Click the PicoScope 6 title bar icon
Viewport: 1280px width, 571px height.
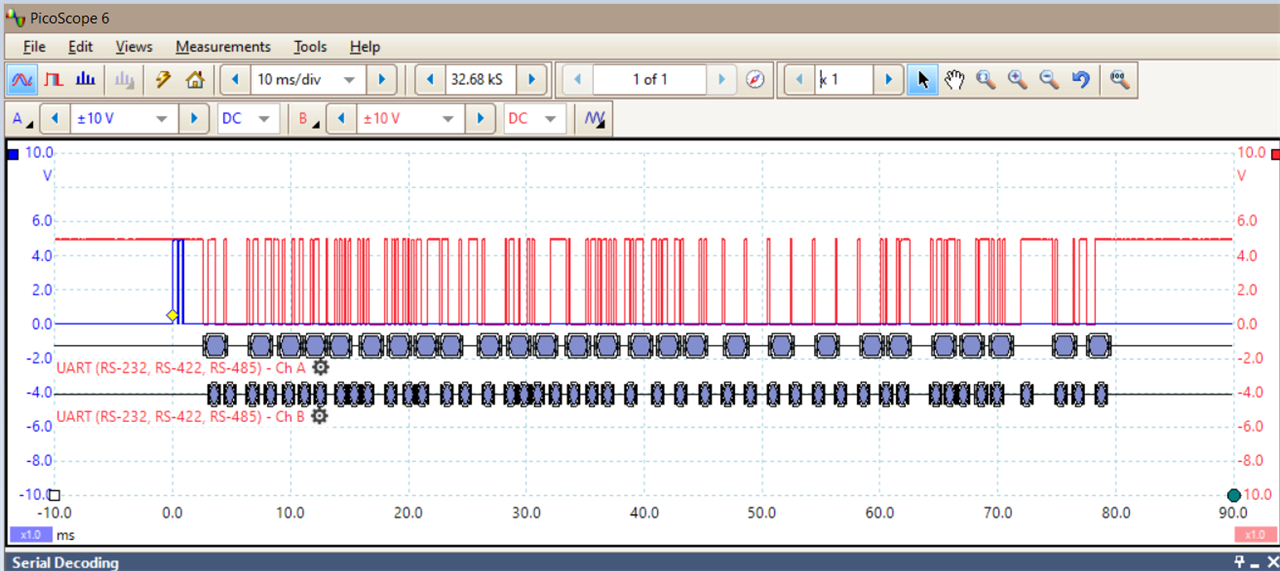click(15, 18)
